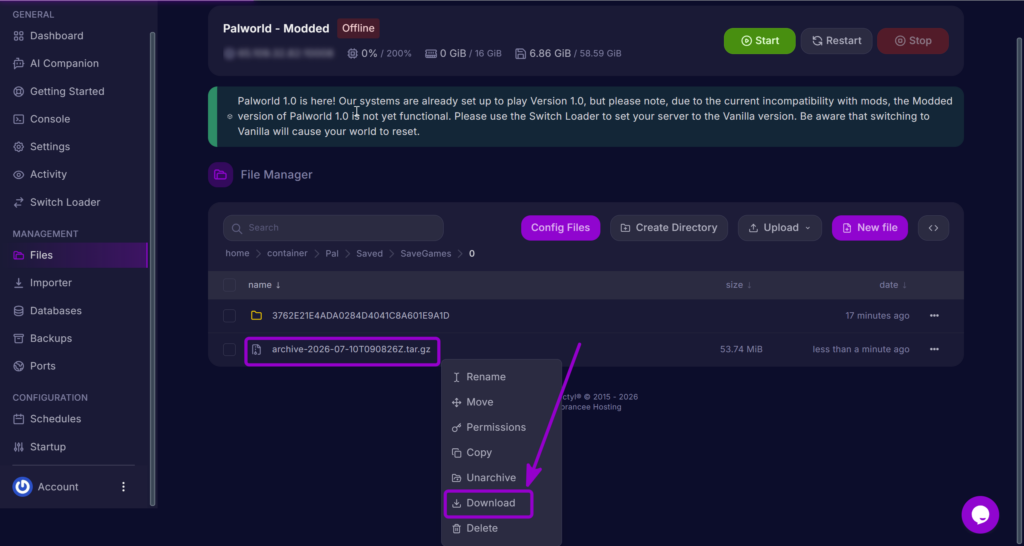Viewport: 1024px width, 546px height.
Task: Tick the select-all checkbox in header
Action: [229, 285]
